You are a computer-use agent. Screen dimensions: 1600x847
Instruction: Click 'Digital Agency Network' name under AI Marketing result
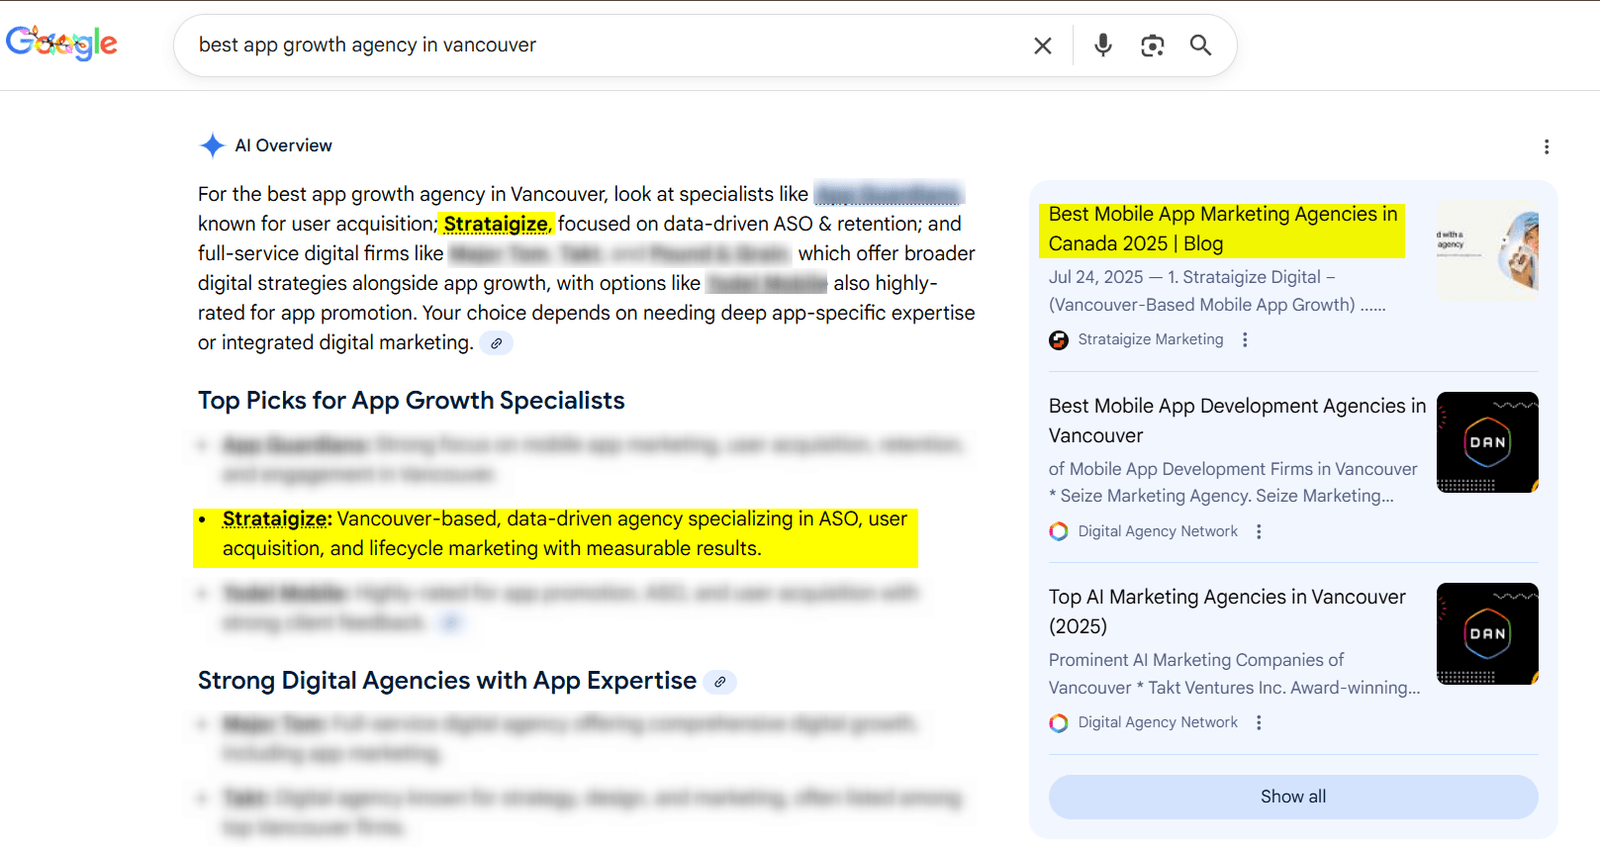pos(1157,722)
